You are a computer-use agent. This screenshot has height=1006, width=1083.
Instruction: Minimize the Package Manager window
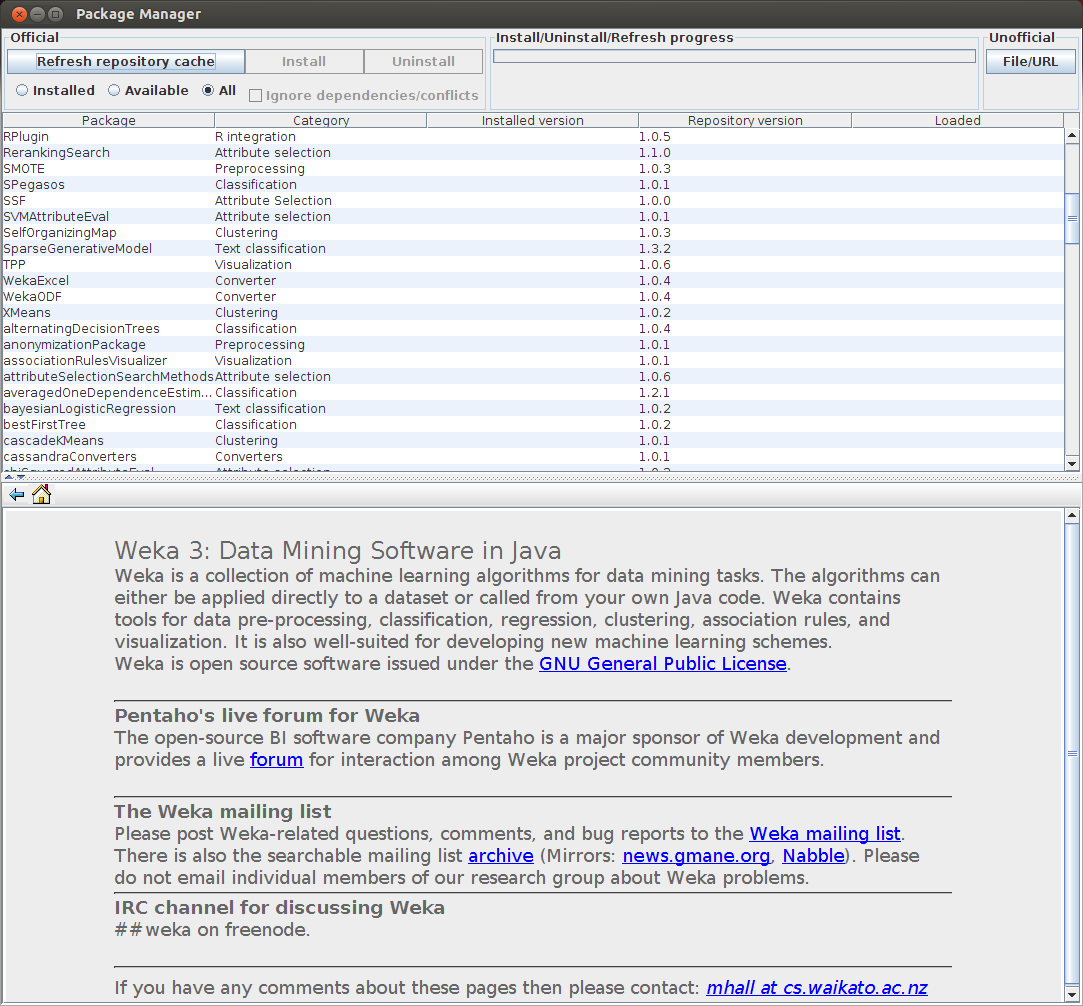pyautogui.click(x=37, y=14)
